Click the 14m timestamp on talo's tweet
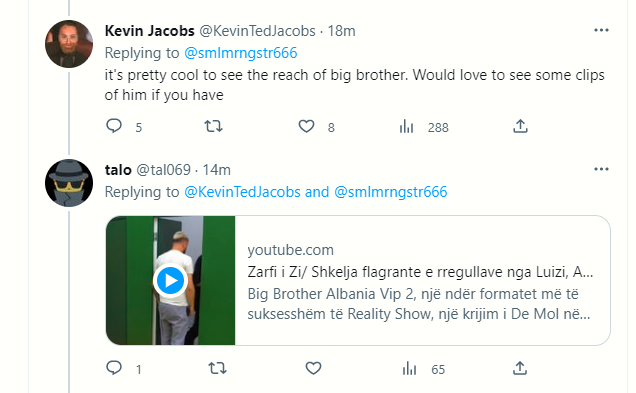The height and width of the screenshot is (393, 636). tap(217, 170)
